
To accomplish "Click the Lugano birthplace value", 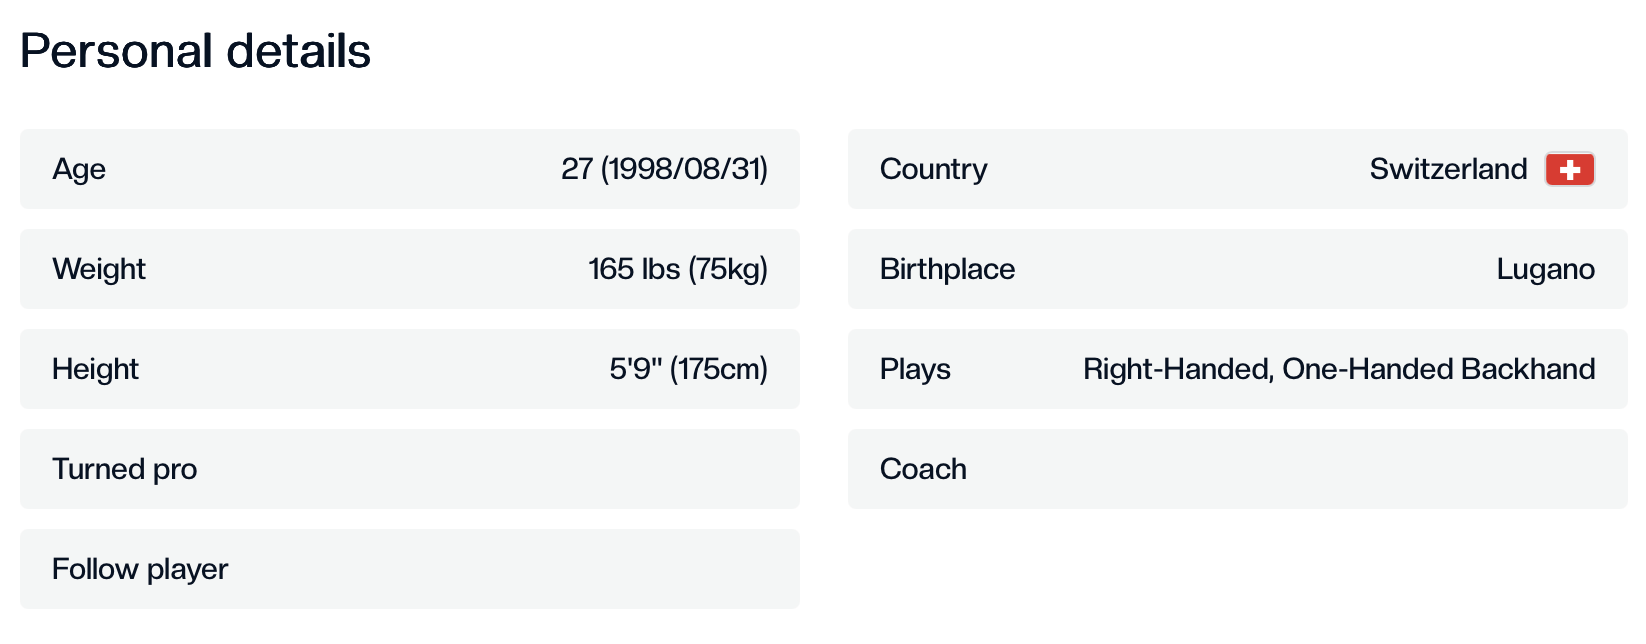I will tap(1545, 269).
